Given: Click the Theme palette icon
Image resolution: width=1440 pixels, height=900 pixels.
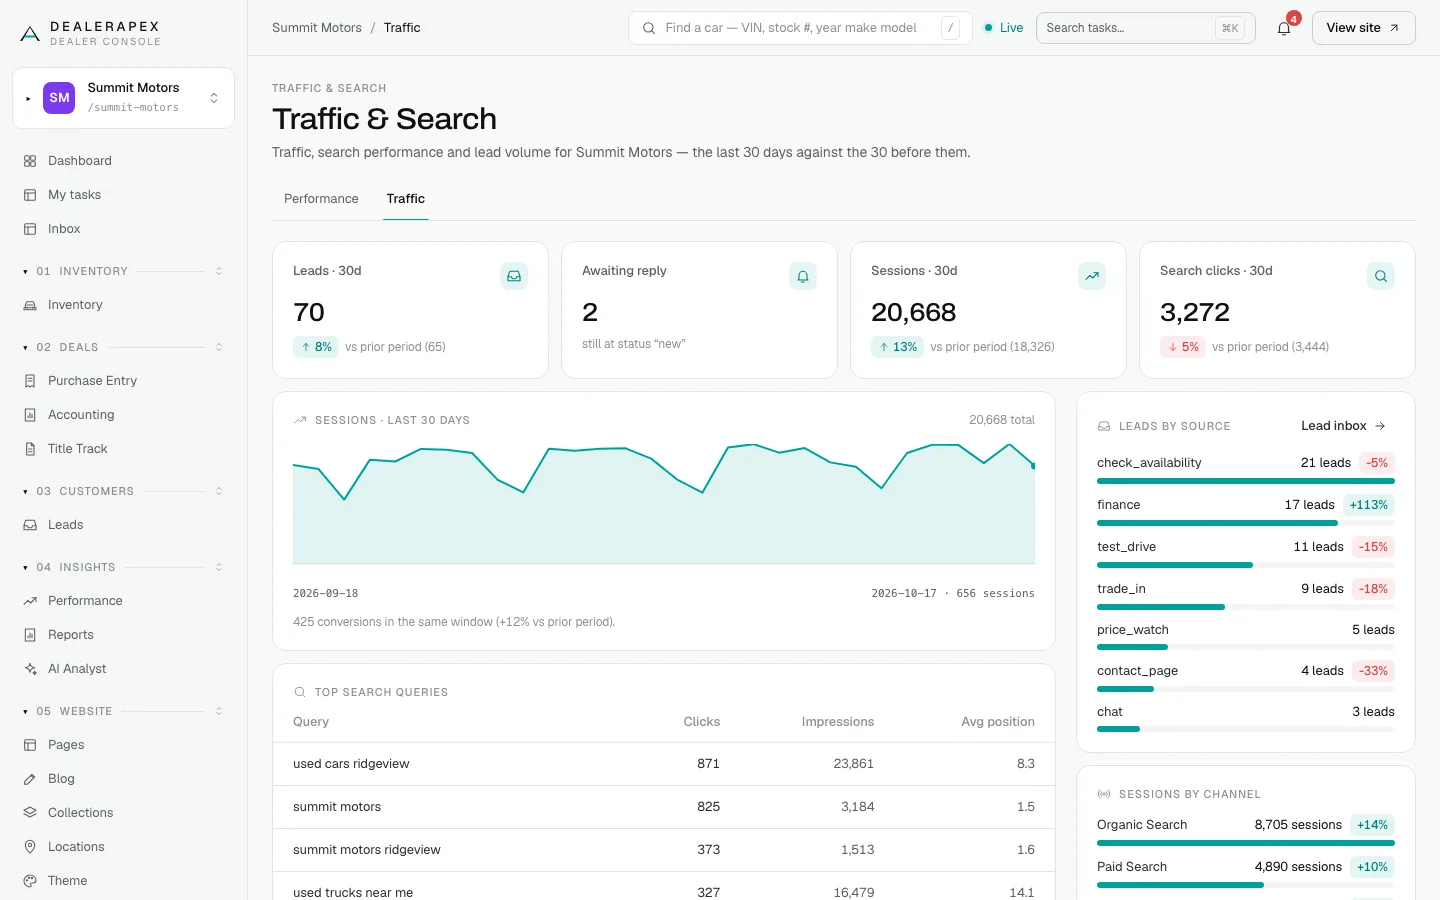Looking at the screenshot, I should pos(30,881).
